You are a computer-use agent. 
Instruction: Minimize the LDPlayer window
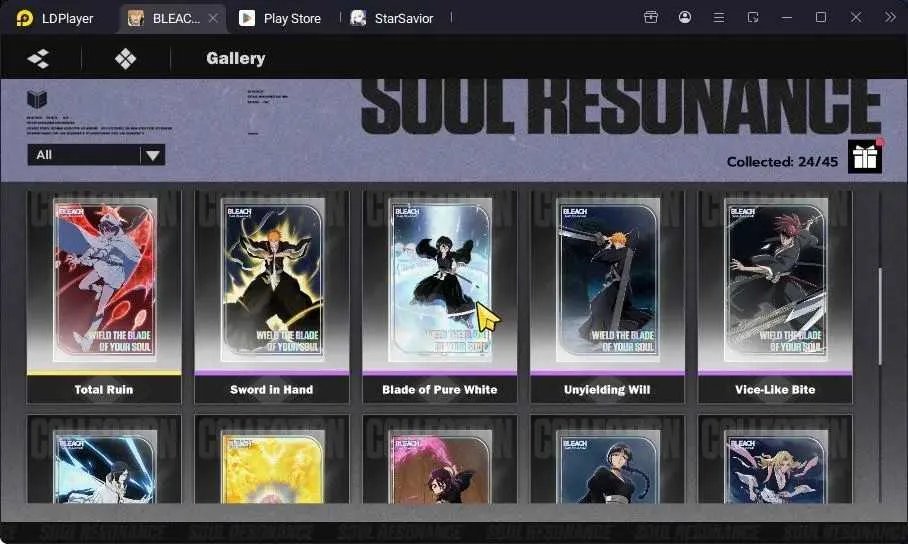(x=787, y=17)
